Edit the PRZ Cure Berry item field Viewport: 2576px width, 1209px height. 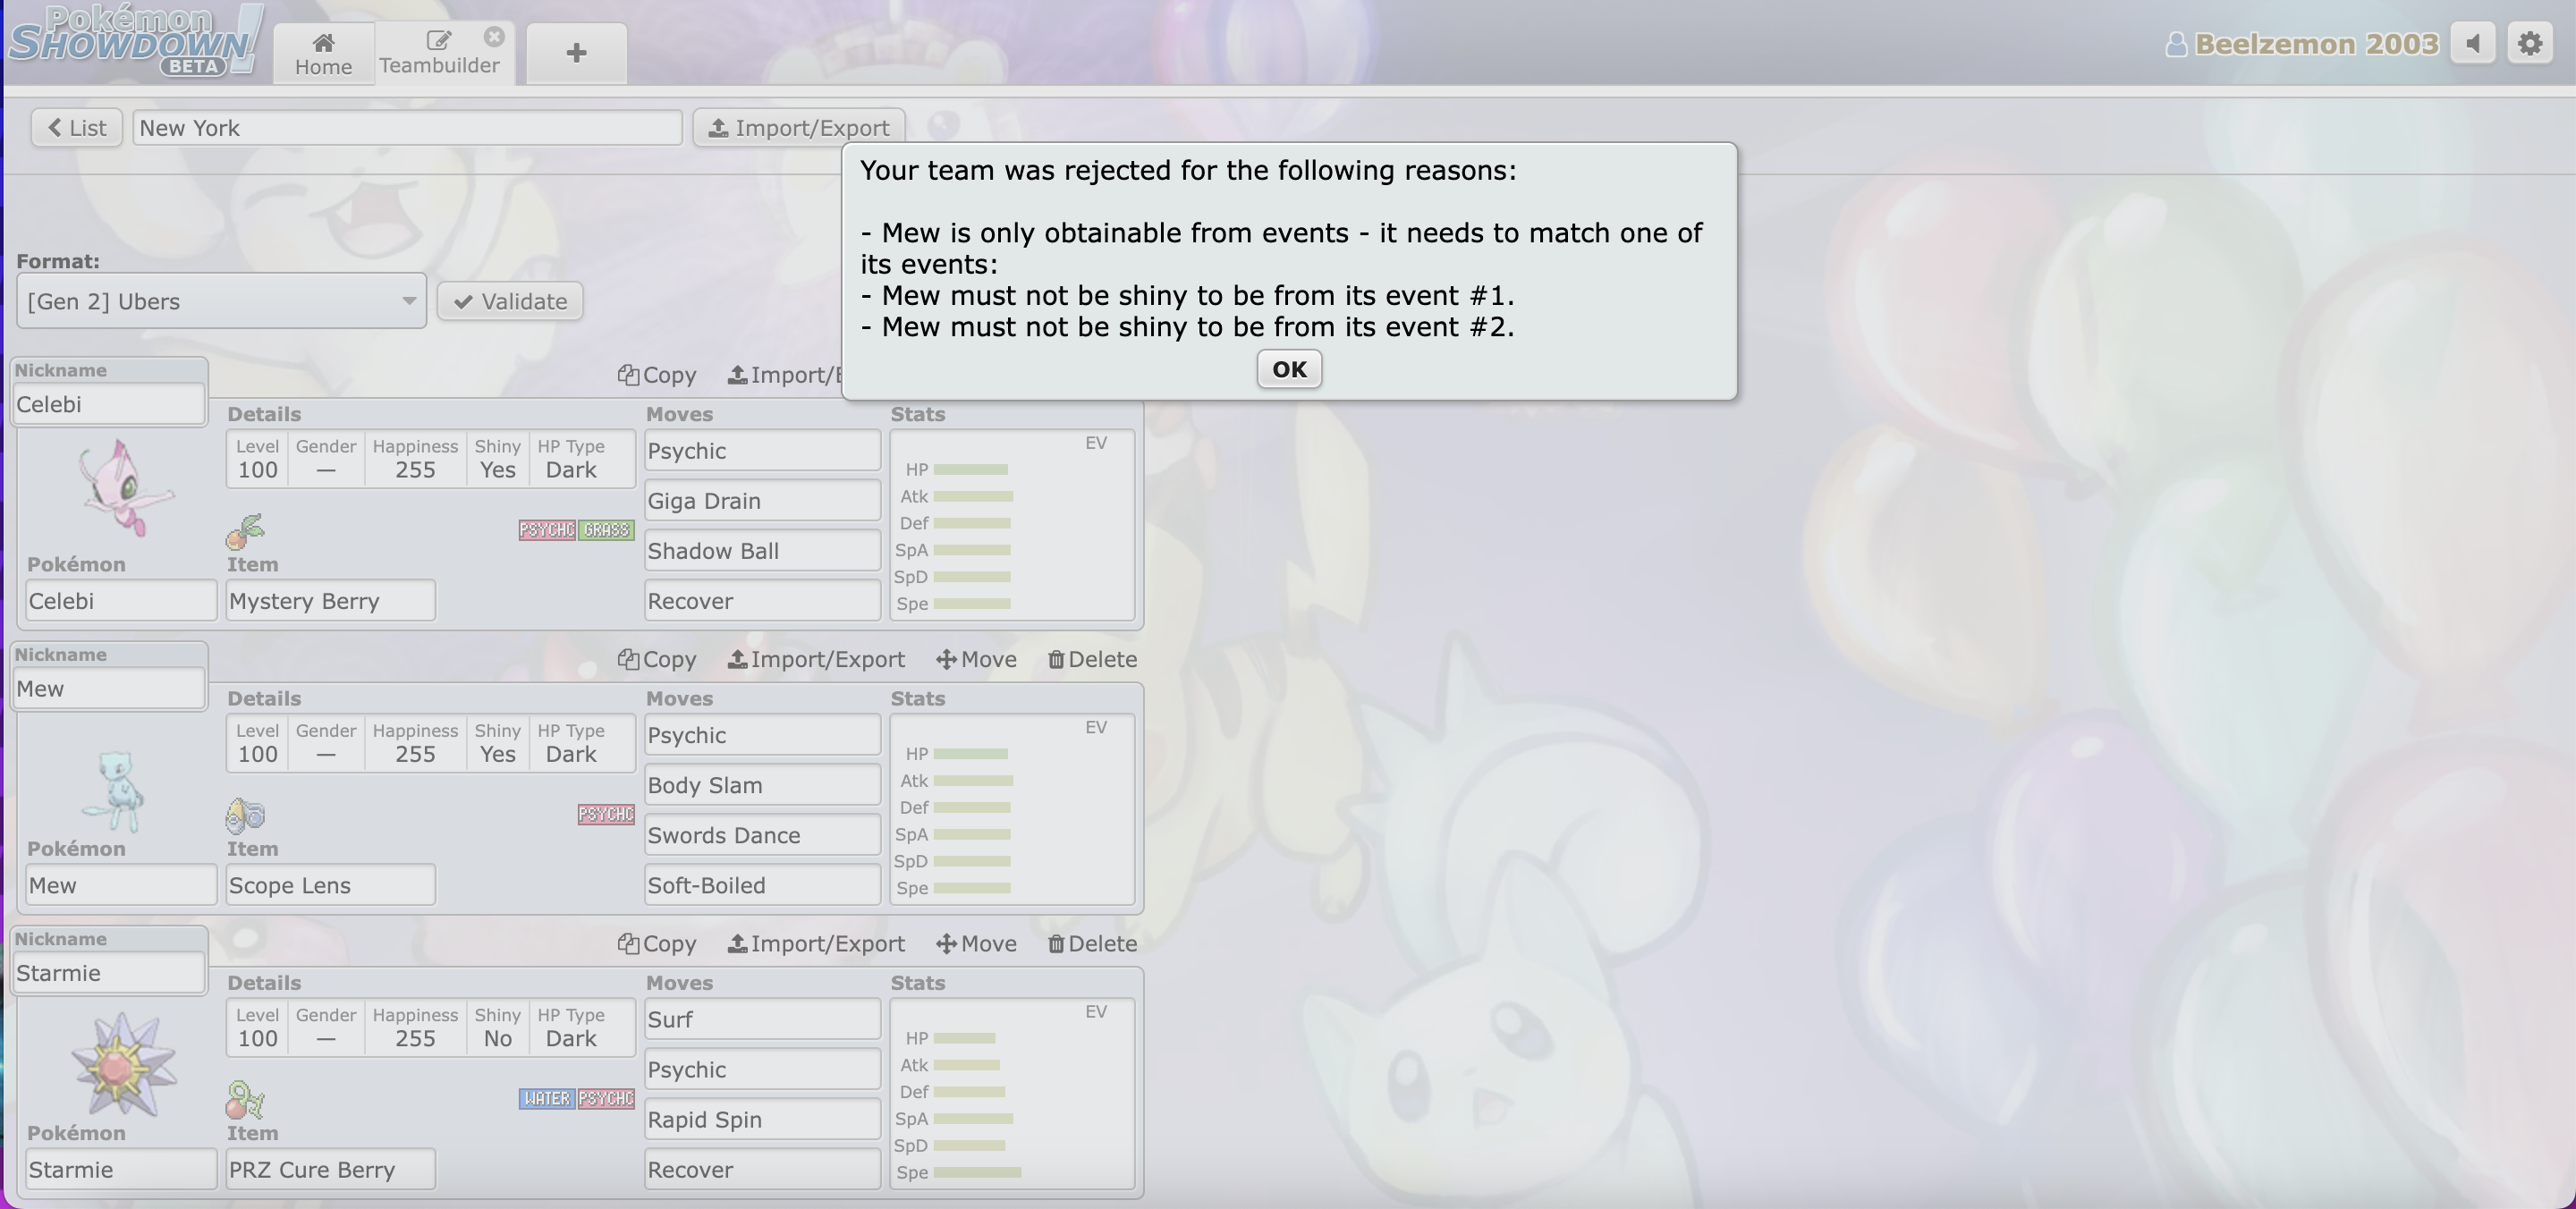[x=330, y=1168]
